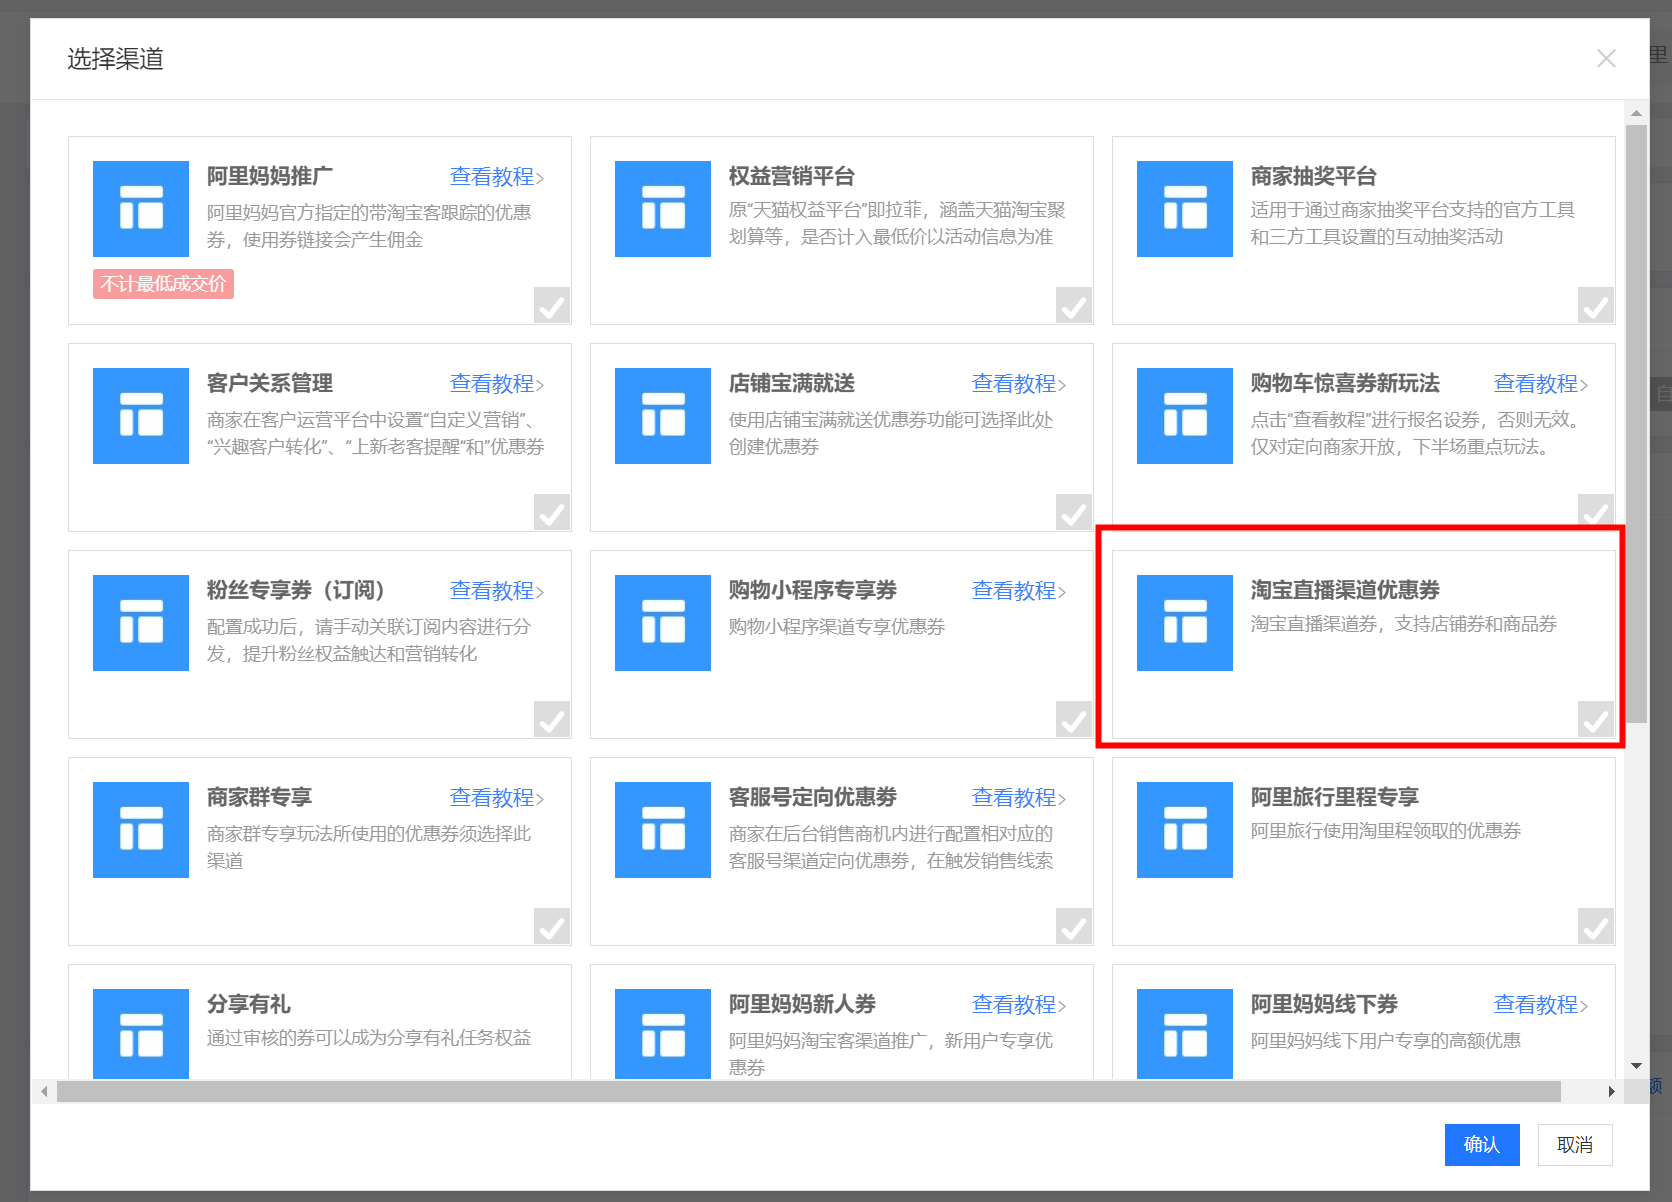
Task: Tick the checkmark on 阿里妈妈推广 card
Action: [552, 305]
